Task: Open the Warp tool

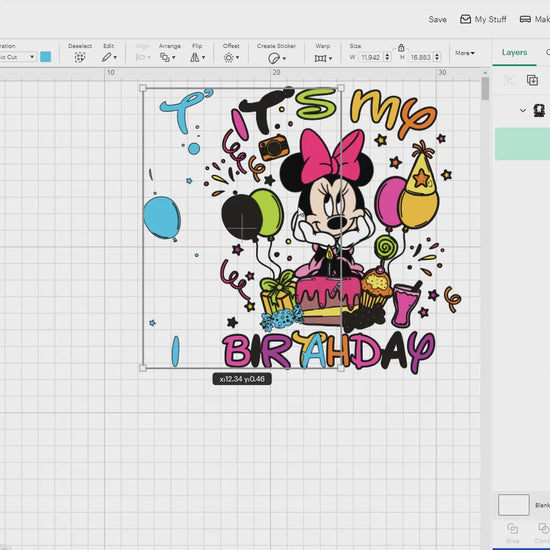Action: [x=320, y=58]
